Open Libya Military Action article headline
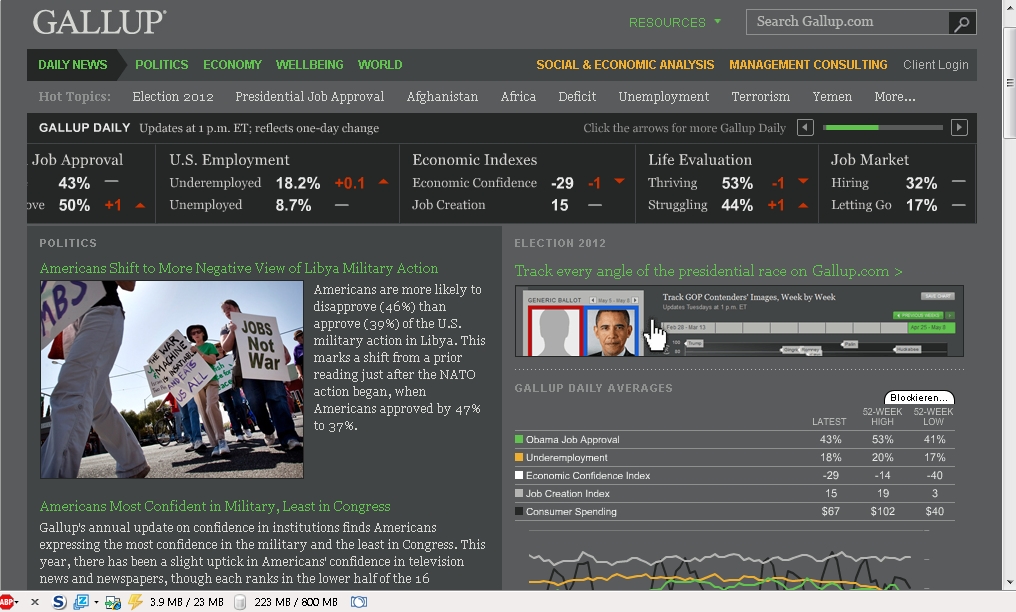Image resolution: width=1016 pixels, height=612 pixels. pyautogui.click(x=238, y=268)
